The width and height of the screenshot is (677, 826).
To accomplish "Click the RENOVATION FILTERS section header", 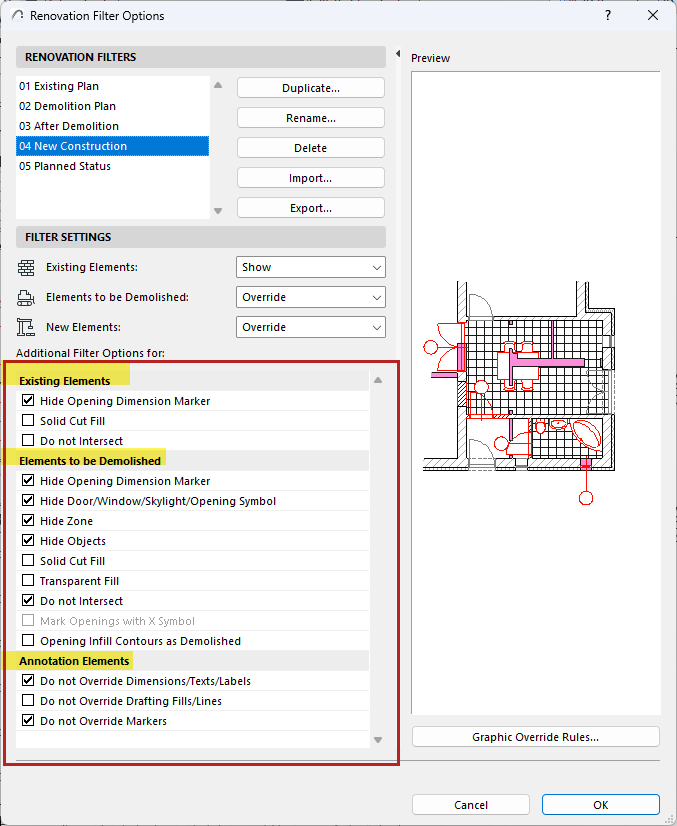I will pos(201,57).
